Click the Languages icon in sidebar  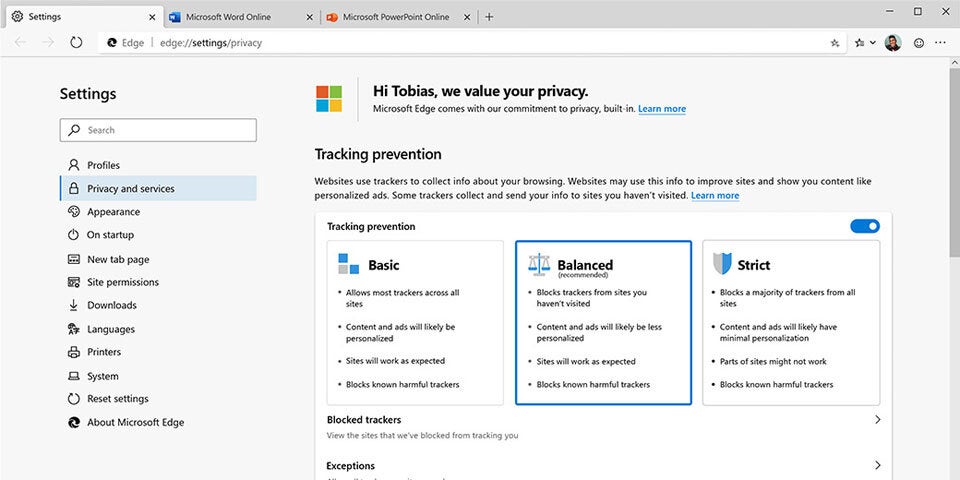(73, 329)
